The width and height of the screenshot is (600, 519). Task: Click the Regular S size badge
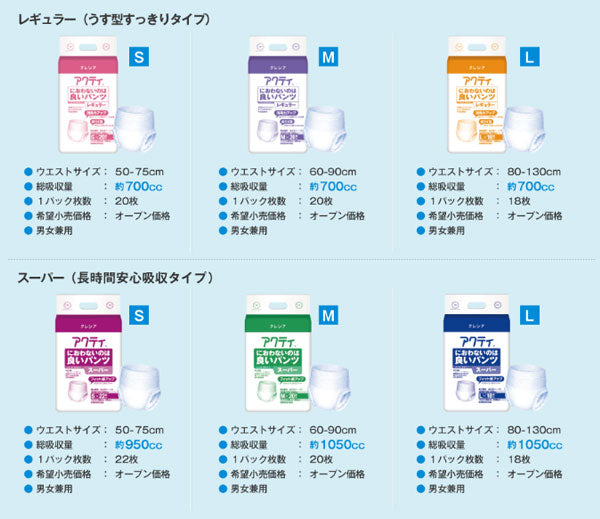pos(139,57)
